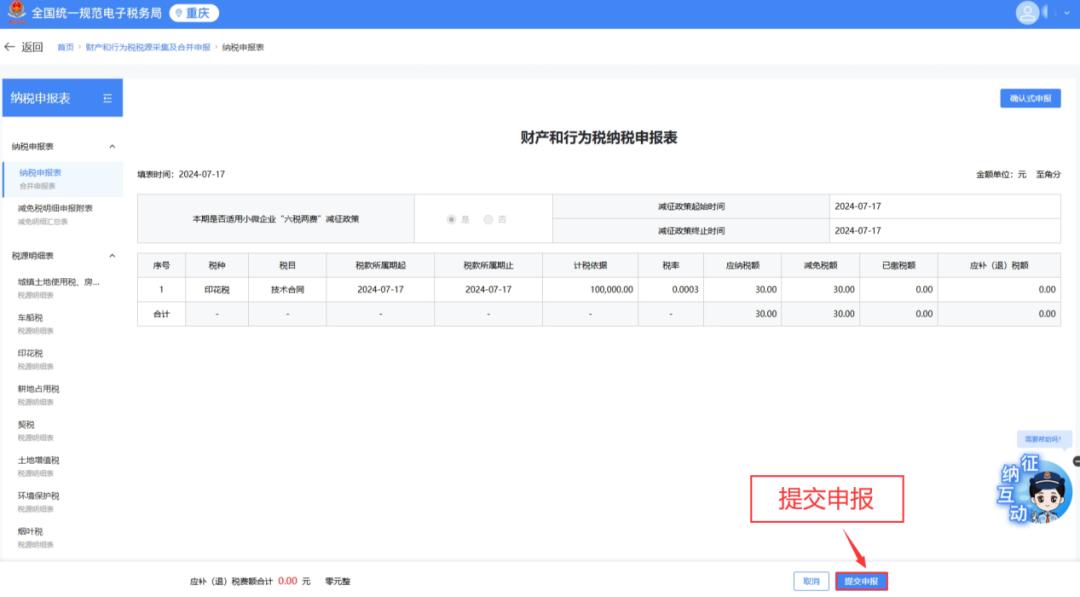The height and width of the screenshot is (597, 1080).
Task: Select the 是 radio option
Action: pyautogui.click(x=452, y=219)
